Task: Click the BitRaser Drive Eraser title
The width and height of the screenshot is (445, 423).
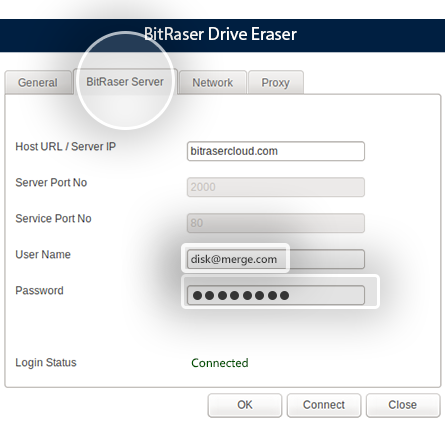Action: coord(220,34)
